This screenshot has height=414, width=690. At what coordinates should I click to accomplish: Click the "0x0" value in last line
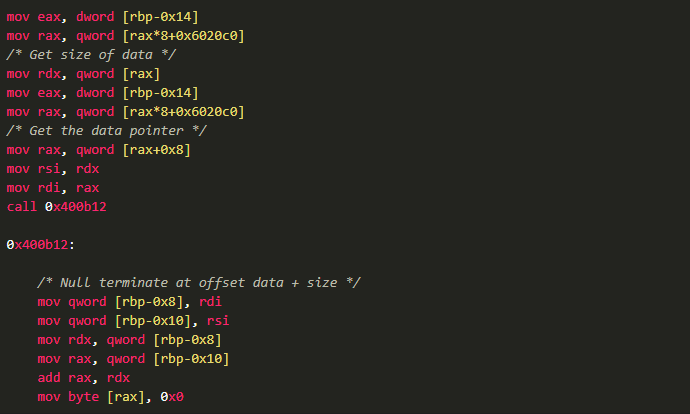(172, 396)
